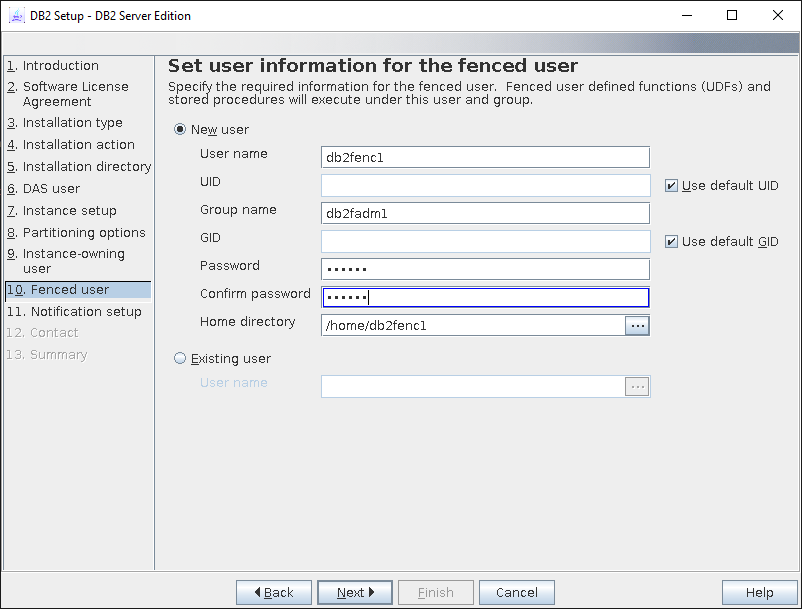Click the DB2 Setup Java title bar icon
Viewport: 802px width, 611px height.
point(17,16)
